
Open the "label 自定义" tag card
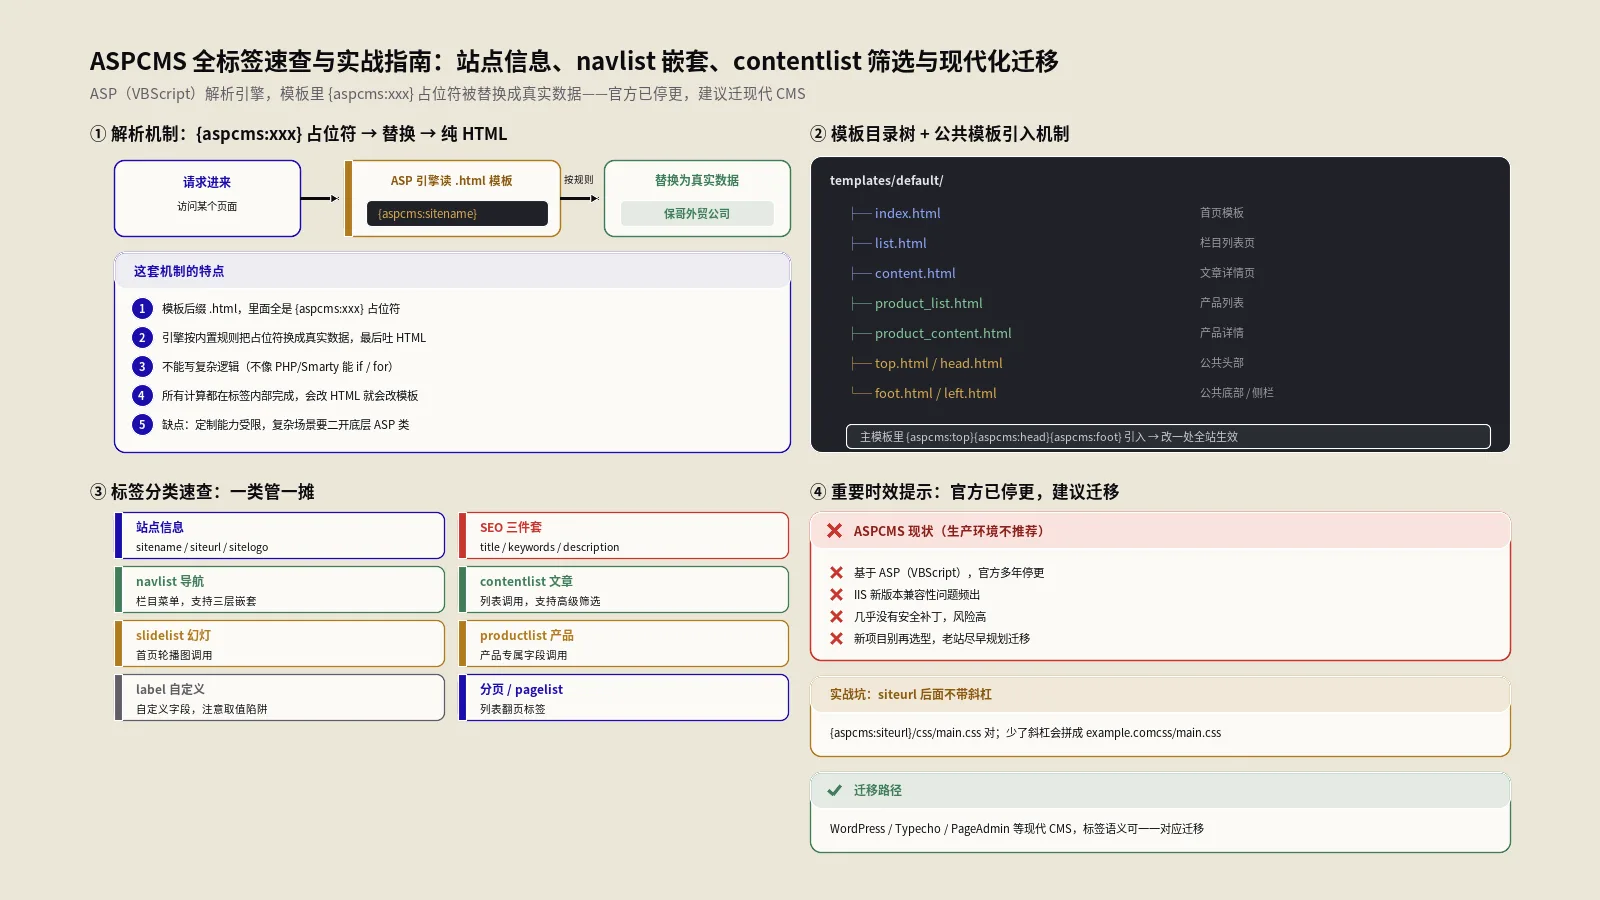pos(280,698)
